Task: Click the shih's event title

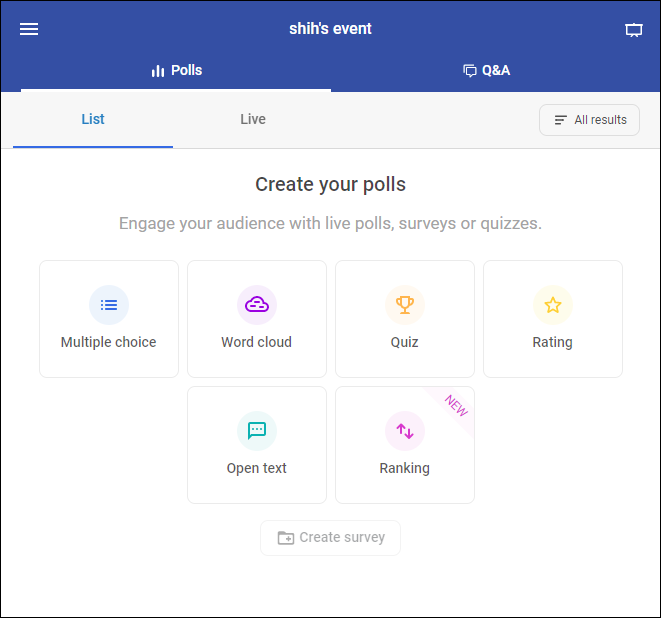Action: coord(330,29)
